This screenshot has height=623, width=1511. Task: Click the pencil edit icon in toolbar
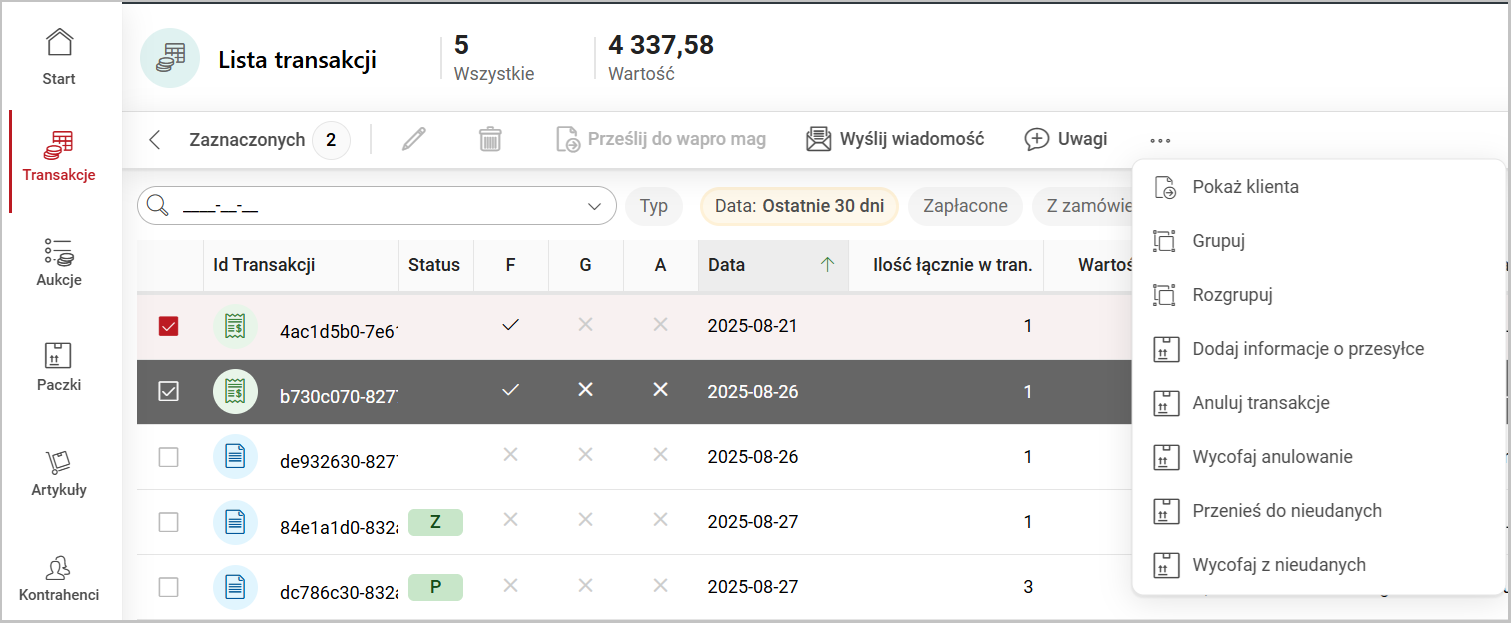[413, 139]
